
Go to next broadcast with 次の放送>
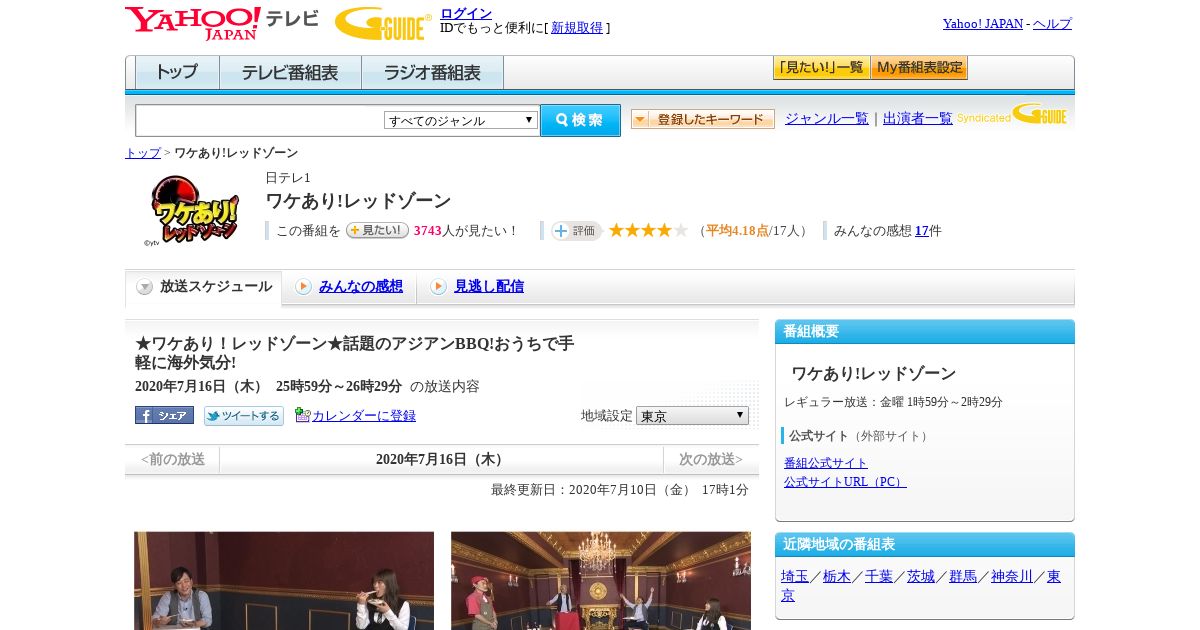coord(710,460)
